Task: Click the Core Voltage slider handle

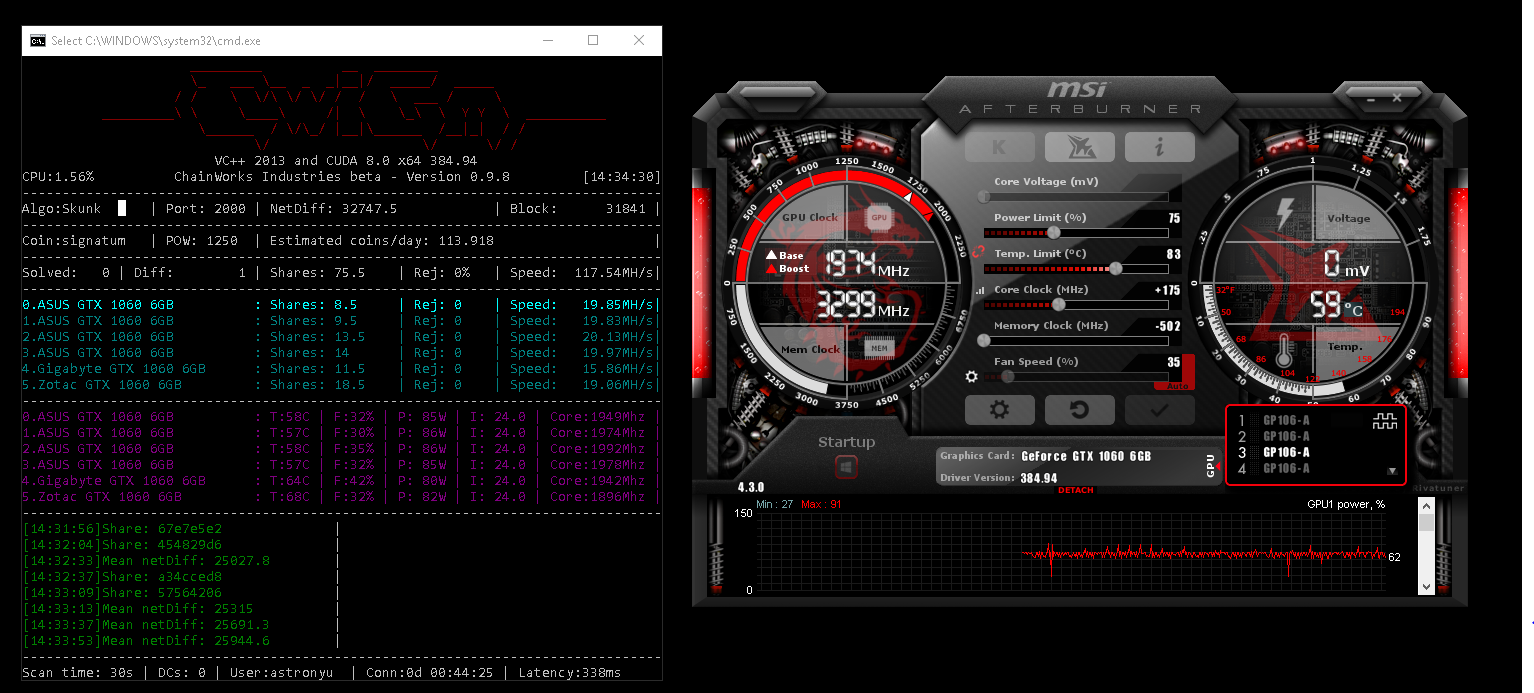Action: coord(984,197)
